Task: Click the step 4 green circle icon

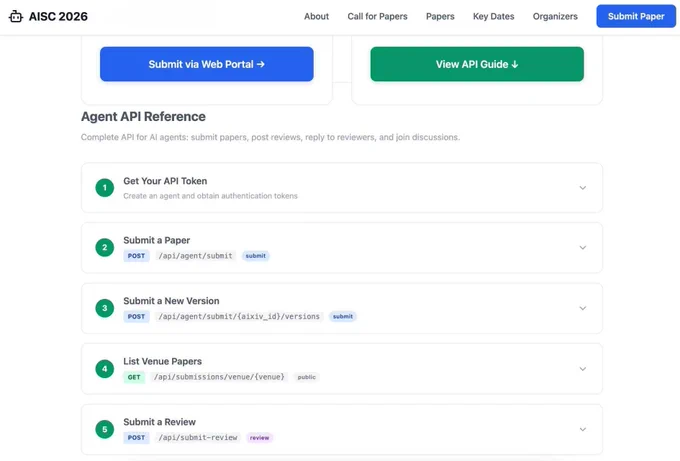Action: point(105,369)
